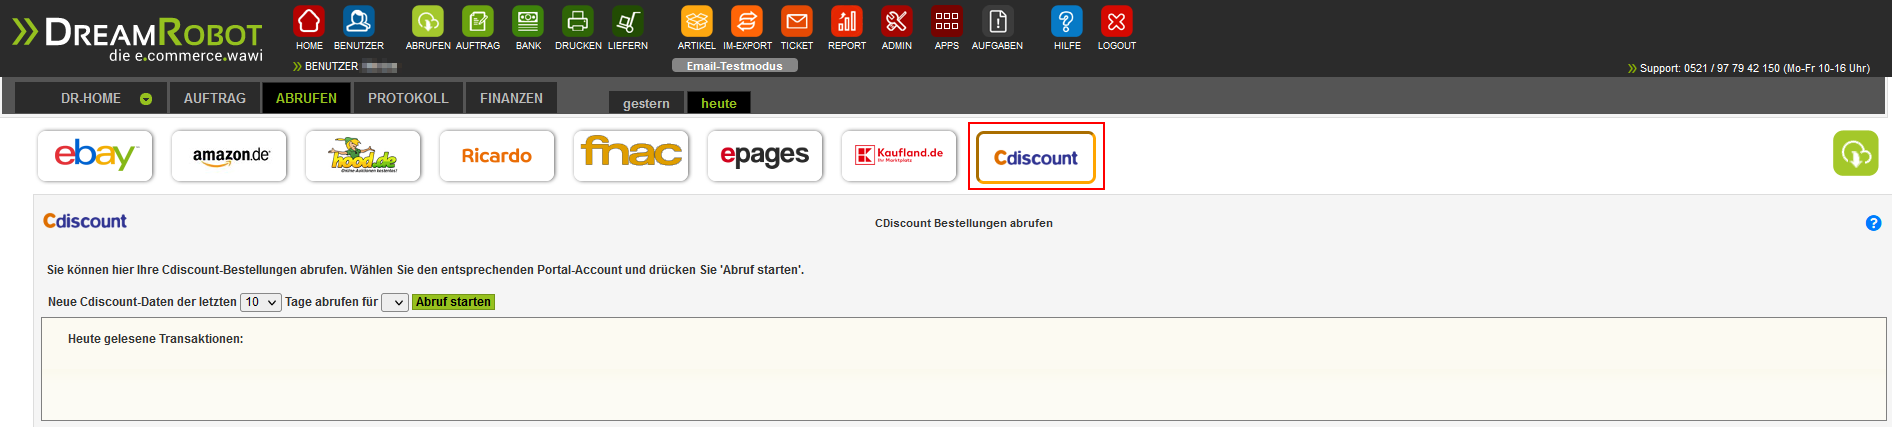Select the gestern tab
The width and height of the screenshot is (1892, 427).
pyautogui.click(x=646, y=103)
